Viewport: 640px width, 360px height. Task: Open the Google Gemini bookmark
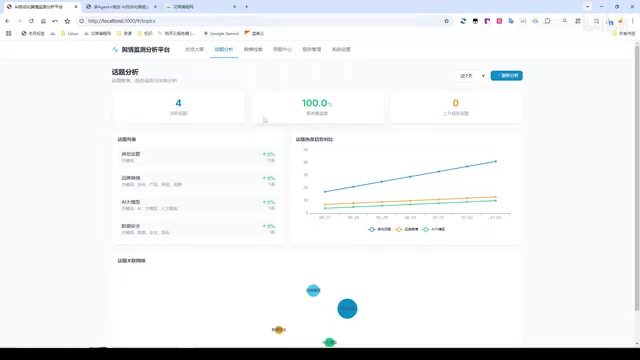[x=221, y=33]
